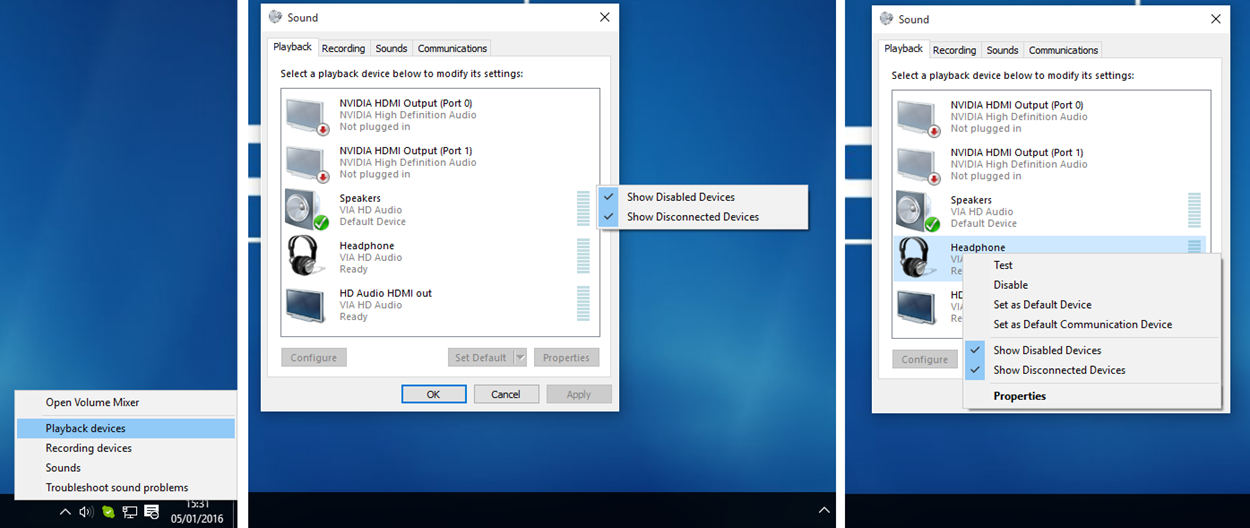Click NVIDIA HDMI Output (Port 0) monitor icon, right window
The height and width of the screenshot is (528, 1250).
[918, 117]
